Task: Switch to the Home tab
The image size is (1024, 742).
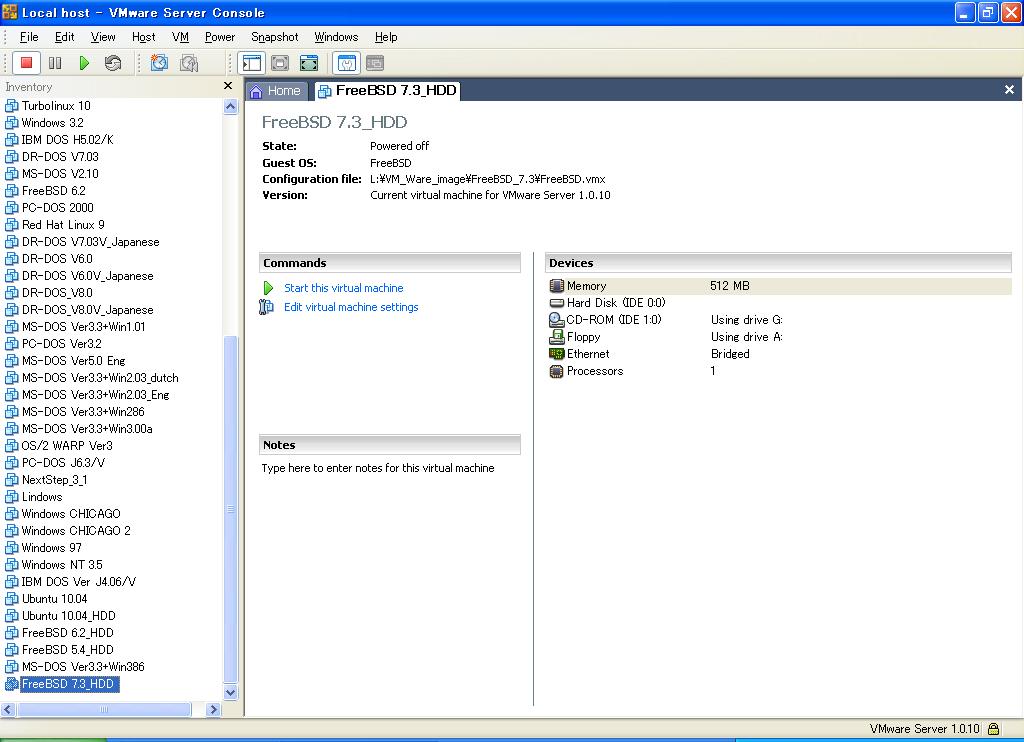Action: point(276,91)
